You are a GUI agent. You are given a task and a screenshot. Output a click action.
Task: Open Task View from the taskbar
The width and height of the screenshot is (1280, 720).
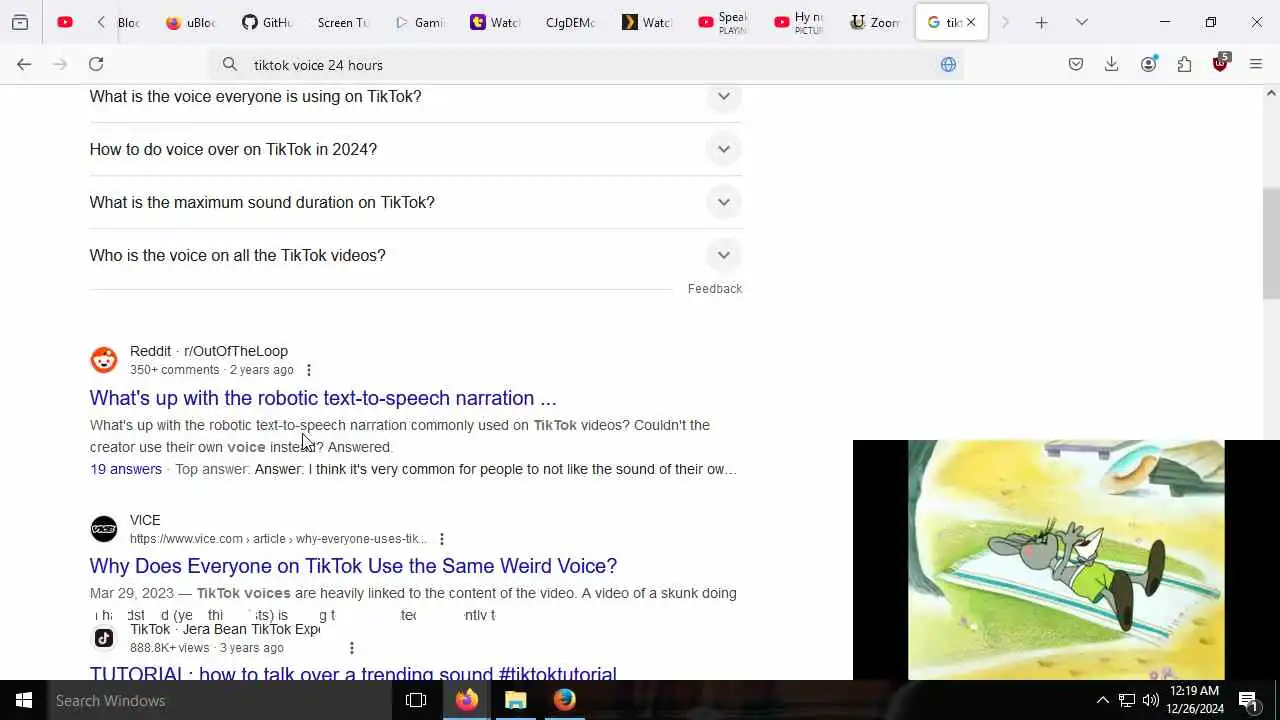416,700
